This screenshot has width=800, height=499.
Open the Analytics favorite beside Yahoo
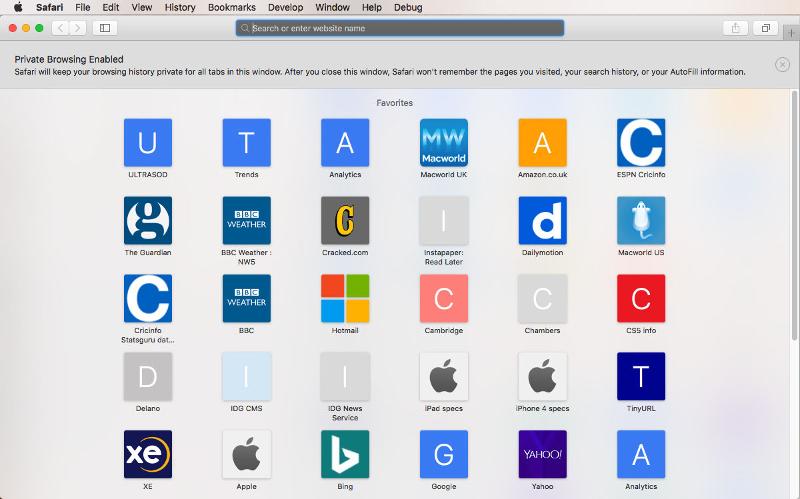pyautogui.click(x=641, y=454)
